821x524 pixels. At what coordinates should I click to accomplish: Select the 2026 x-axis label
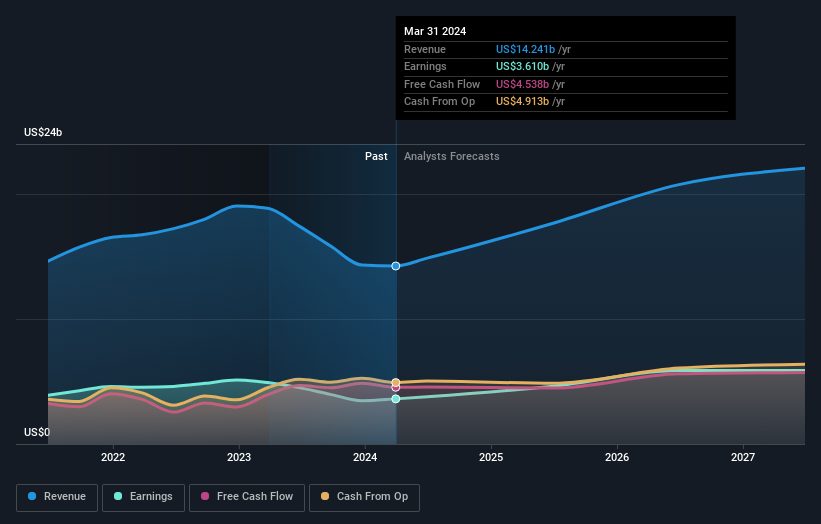(x=617, y=457)
